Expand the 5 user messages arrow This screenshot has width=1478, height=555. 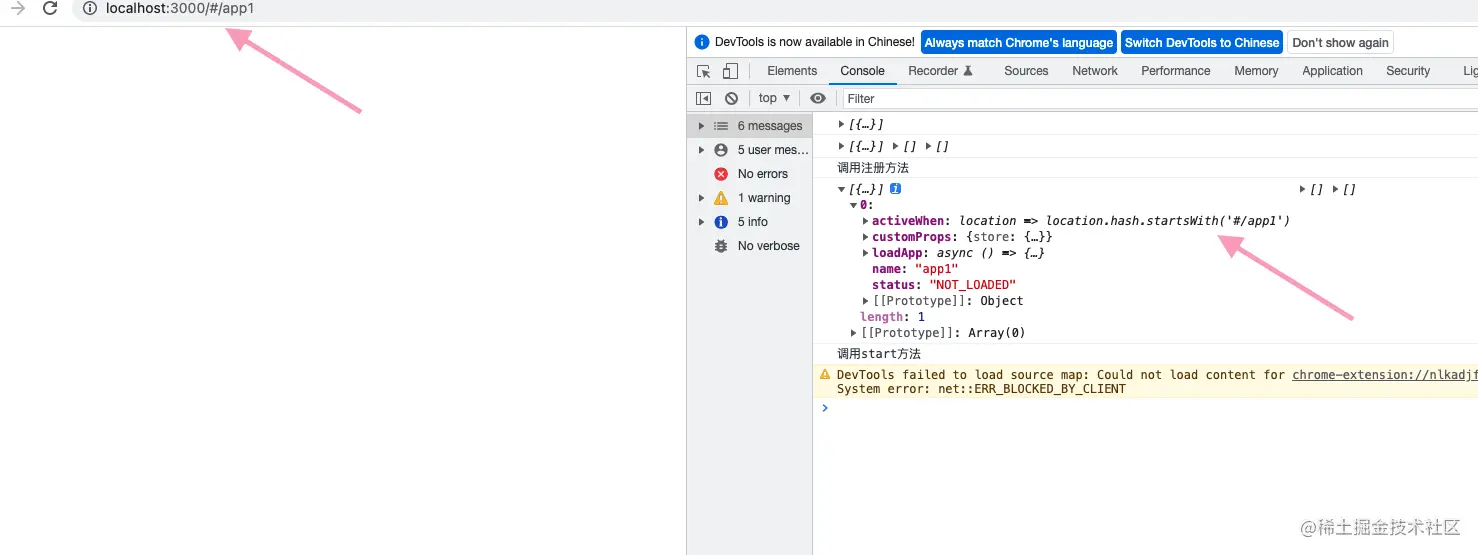click(701, 150)
